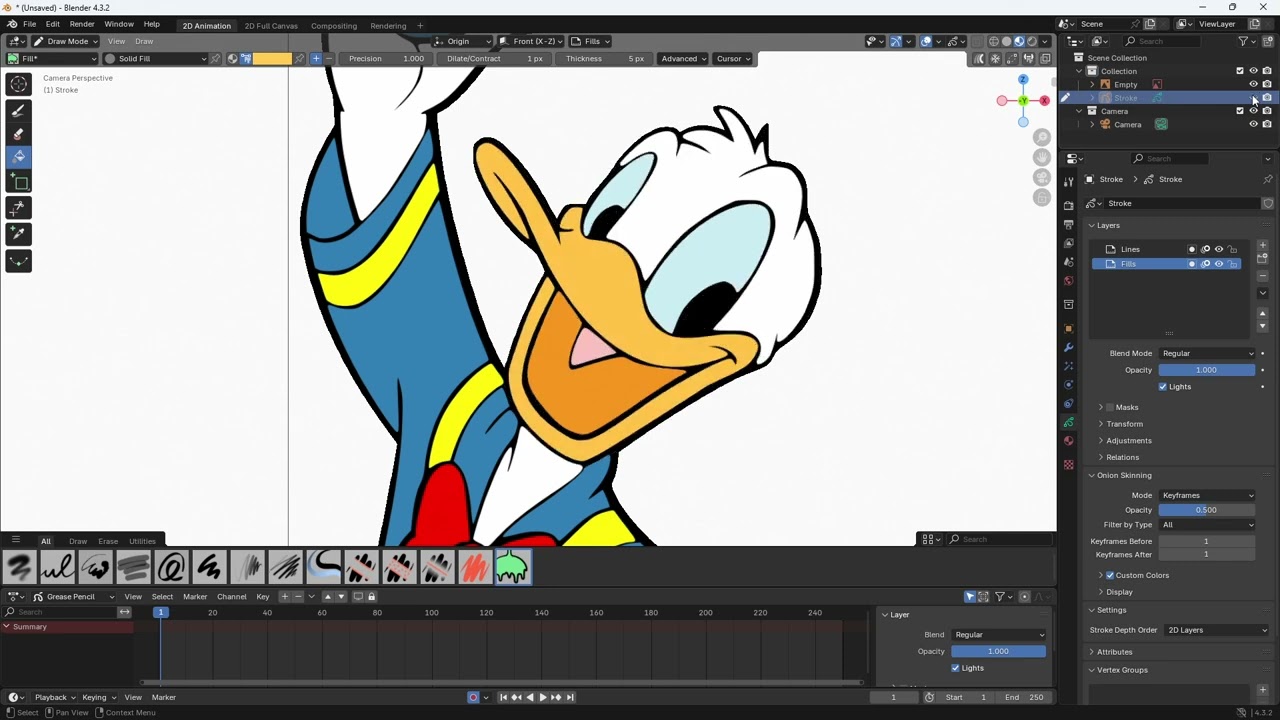Open Stroke Depth Order 2D Layers dropdown
Screen dimensions: 1280x720
[x=1217, y=630]
